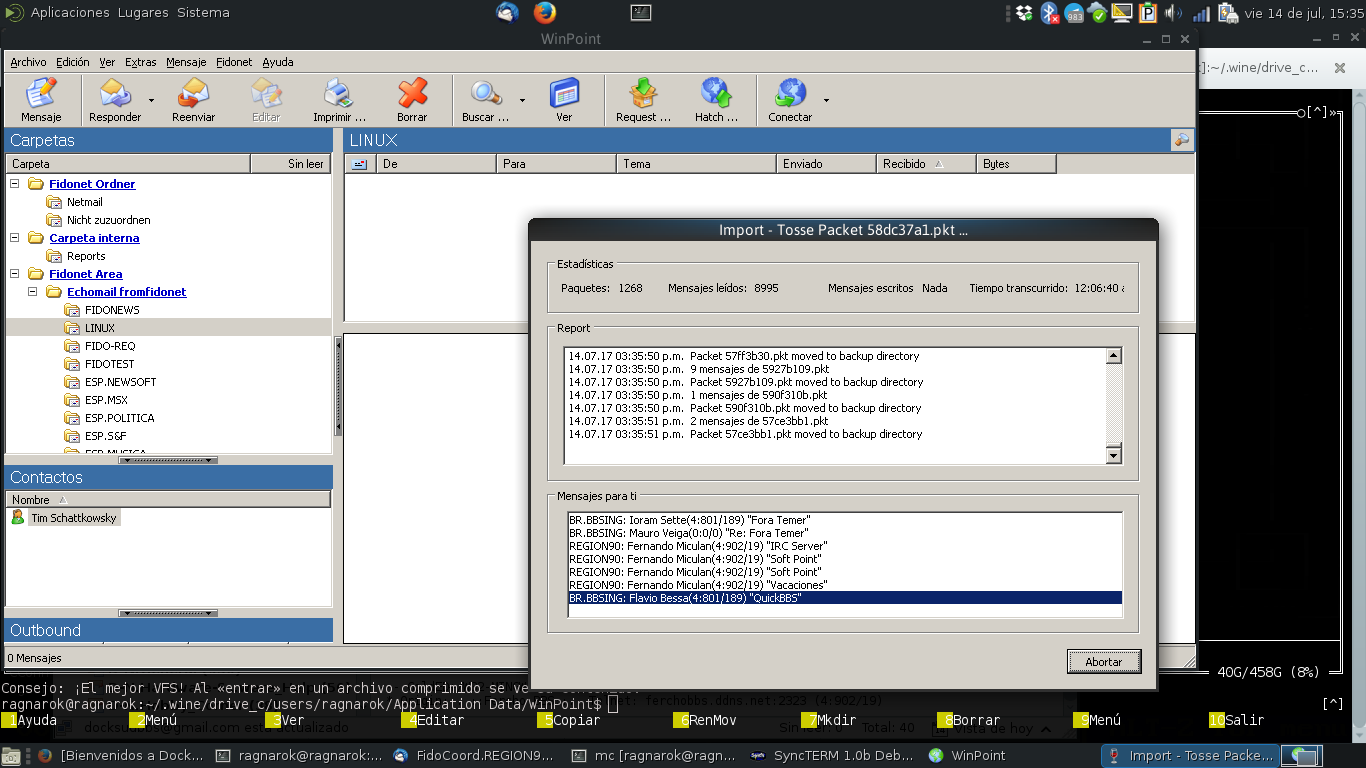Open the Extras menu
The width and height of the screenshot is (1366, 768).
140,62
